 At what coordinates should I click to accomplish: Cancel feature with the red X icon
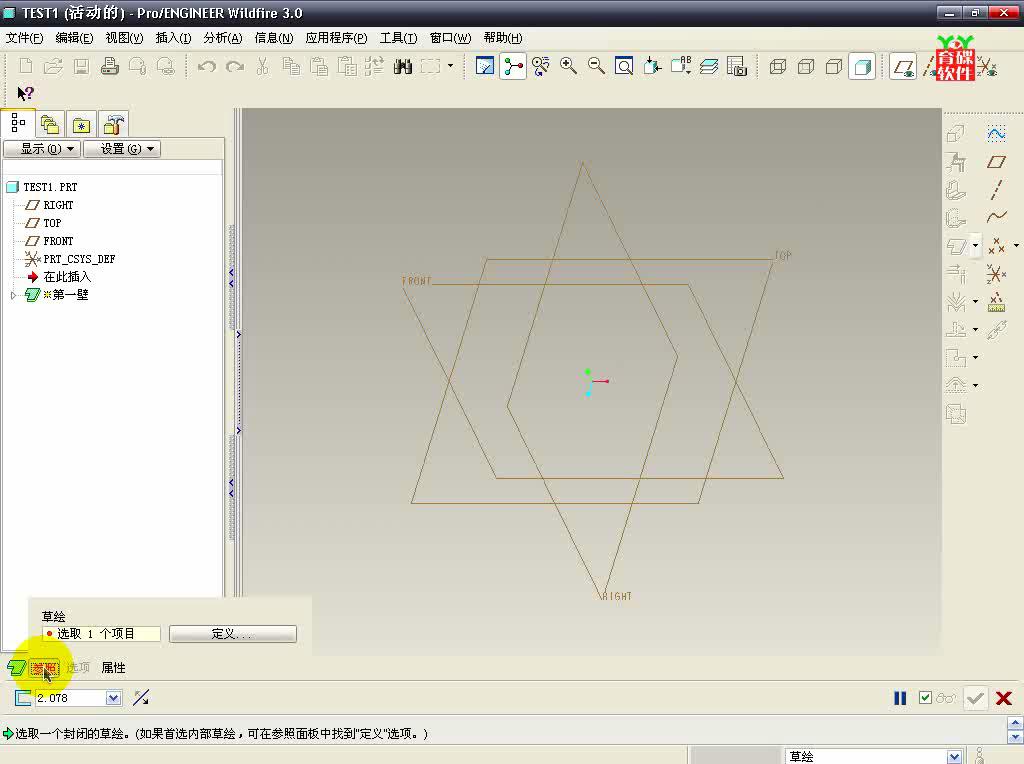(1004, 698)
